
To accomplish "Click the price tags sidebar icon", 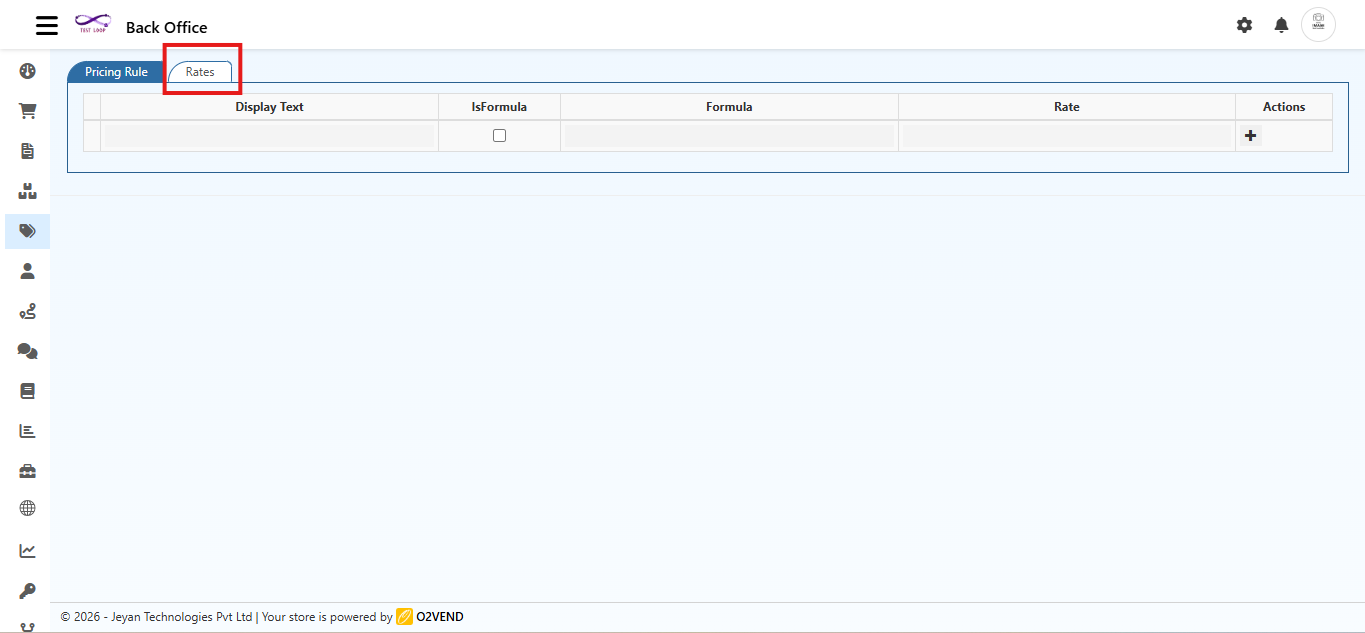I will 28,231.
